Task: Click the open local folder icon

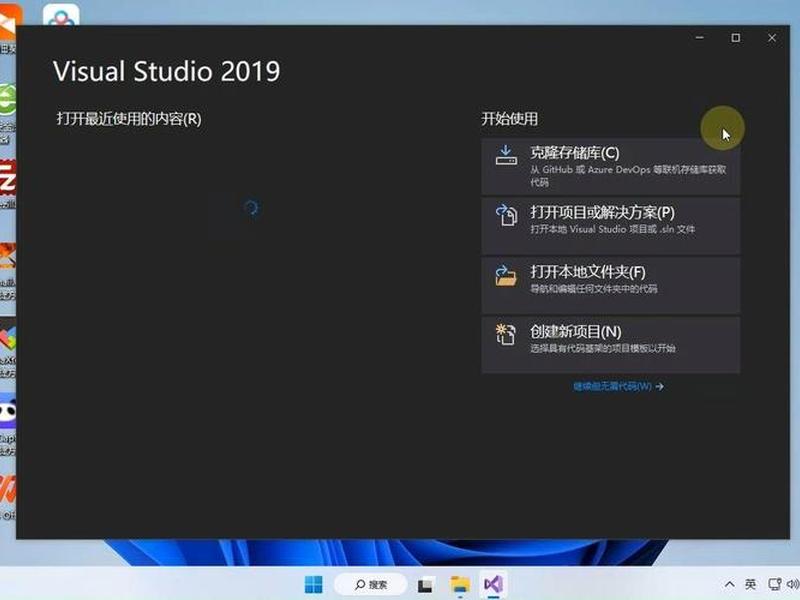Action: [x=506, y=276]
